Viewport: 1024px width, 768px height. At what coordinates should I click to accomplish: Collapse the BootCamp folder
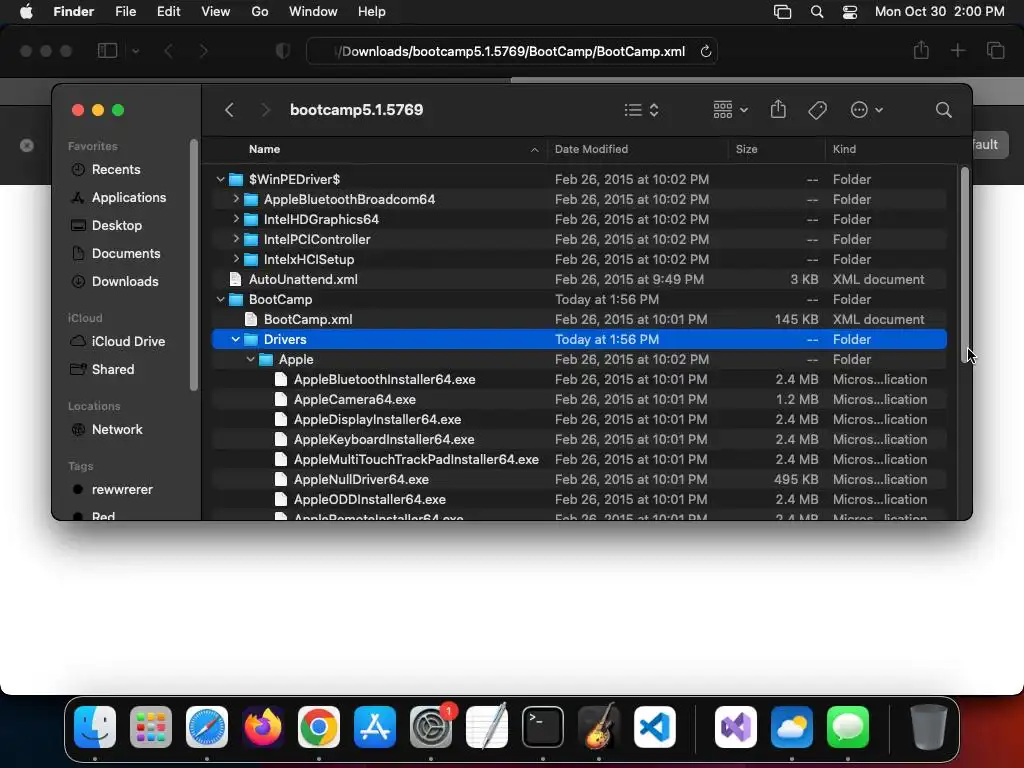click(221, 299)
